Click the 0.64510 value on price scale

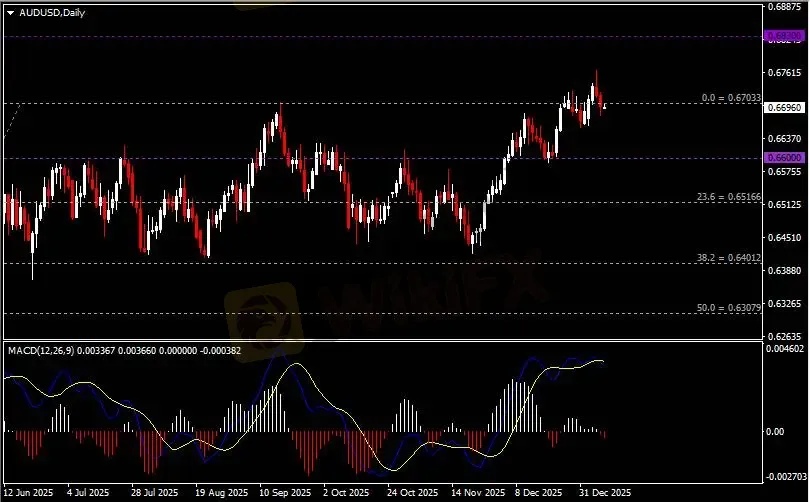tap(783, 238)
